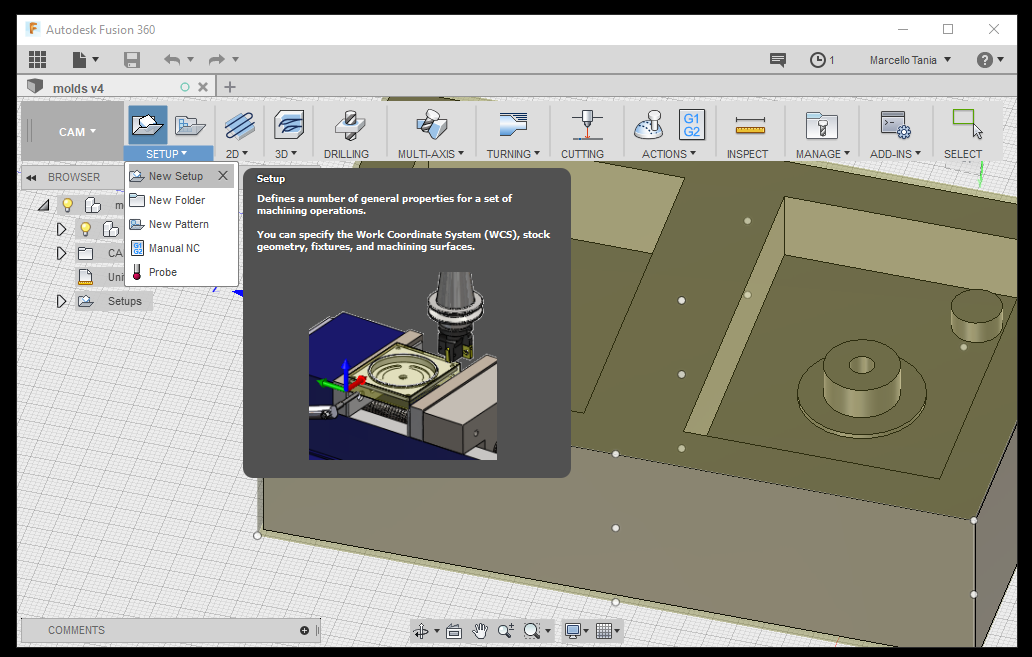Screen dimensions: 1032x657
Task: Choose New Folder from the Setup menu
Action: 181,200
